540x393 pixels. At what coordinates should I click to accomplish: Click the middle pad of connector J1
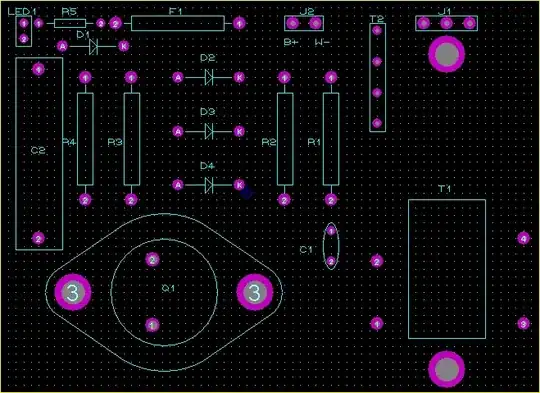447,23
